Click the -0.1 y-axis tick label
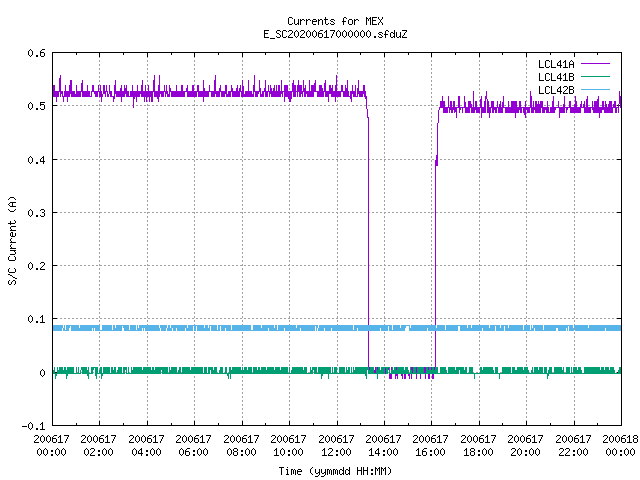640x480 pixels. click(x=33, y=426)
